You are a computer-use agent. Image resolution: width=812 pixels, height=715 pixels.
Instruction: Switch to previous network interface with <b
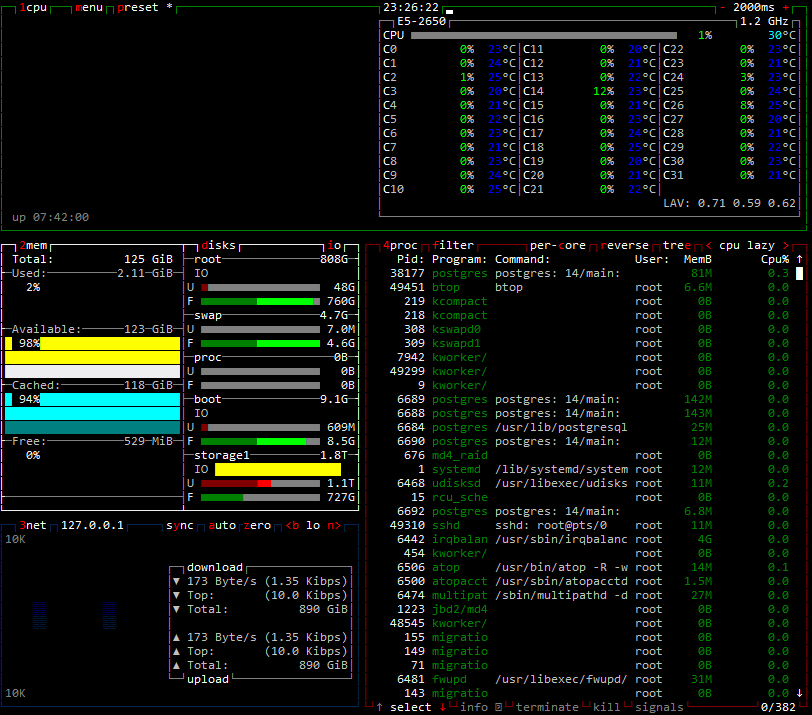293,526
